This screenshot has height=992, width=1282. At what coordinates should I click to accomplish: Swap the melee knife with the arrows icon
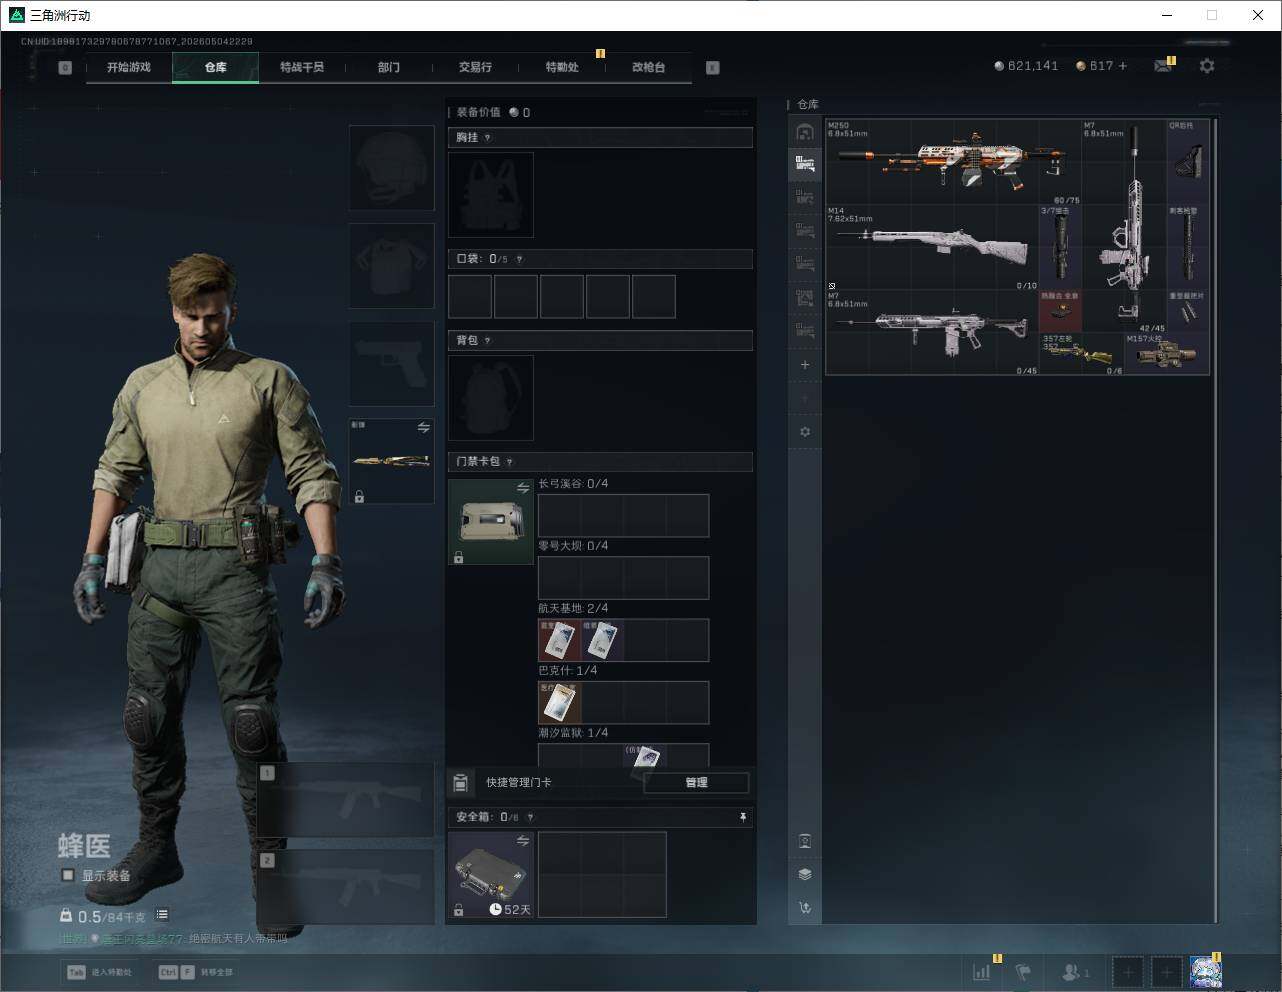pyautogui.click(x=424, y=428)
